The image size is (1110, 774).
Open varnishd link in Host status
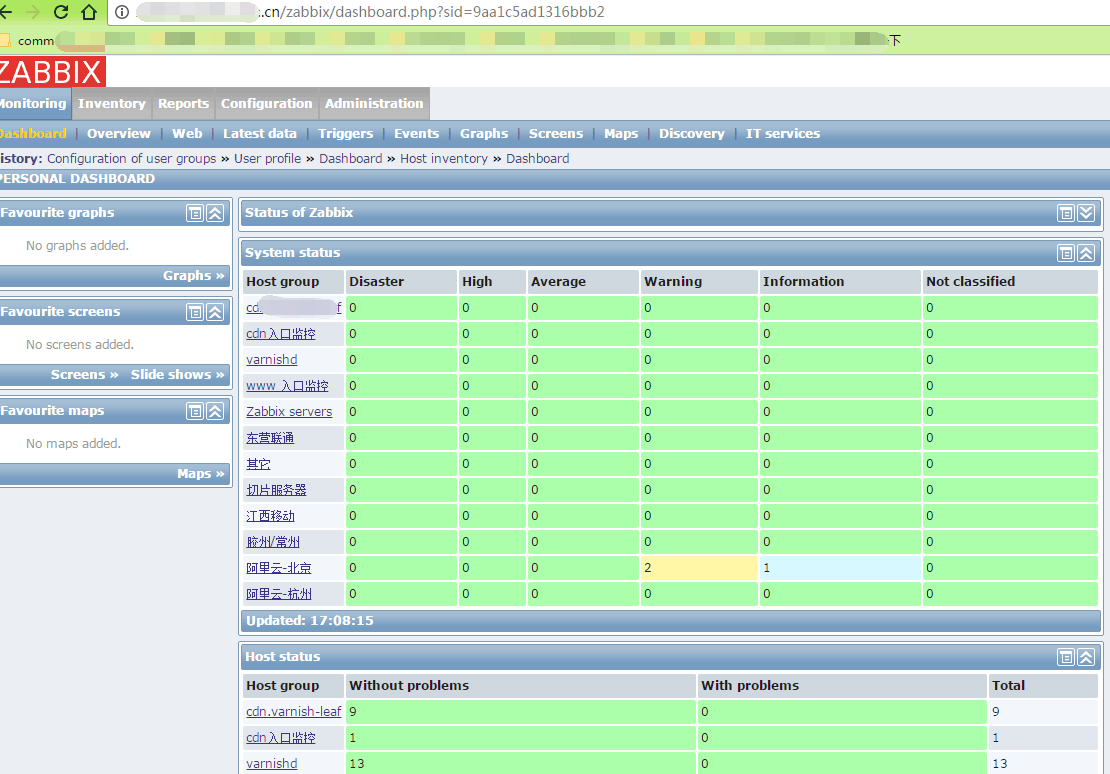(272, 763)
